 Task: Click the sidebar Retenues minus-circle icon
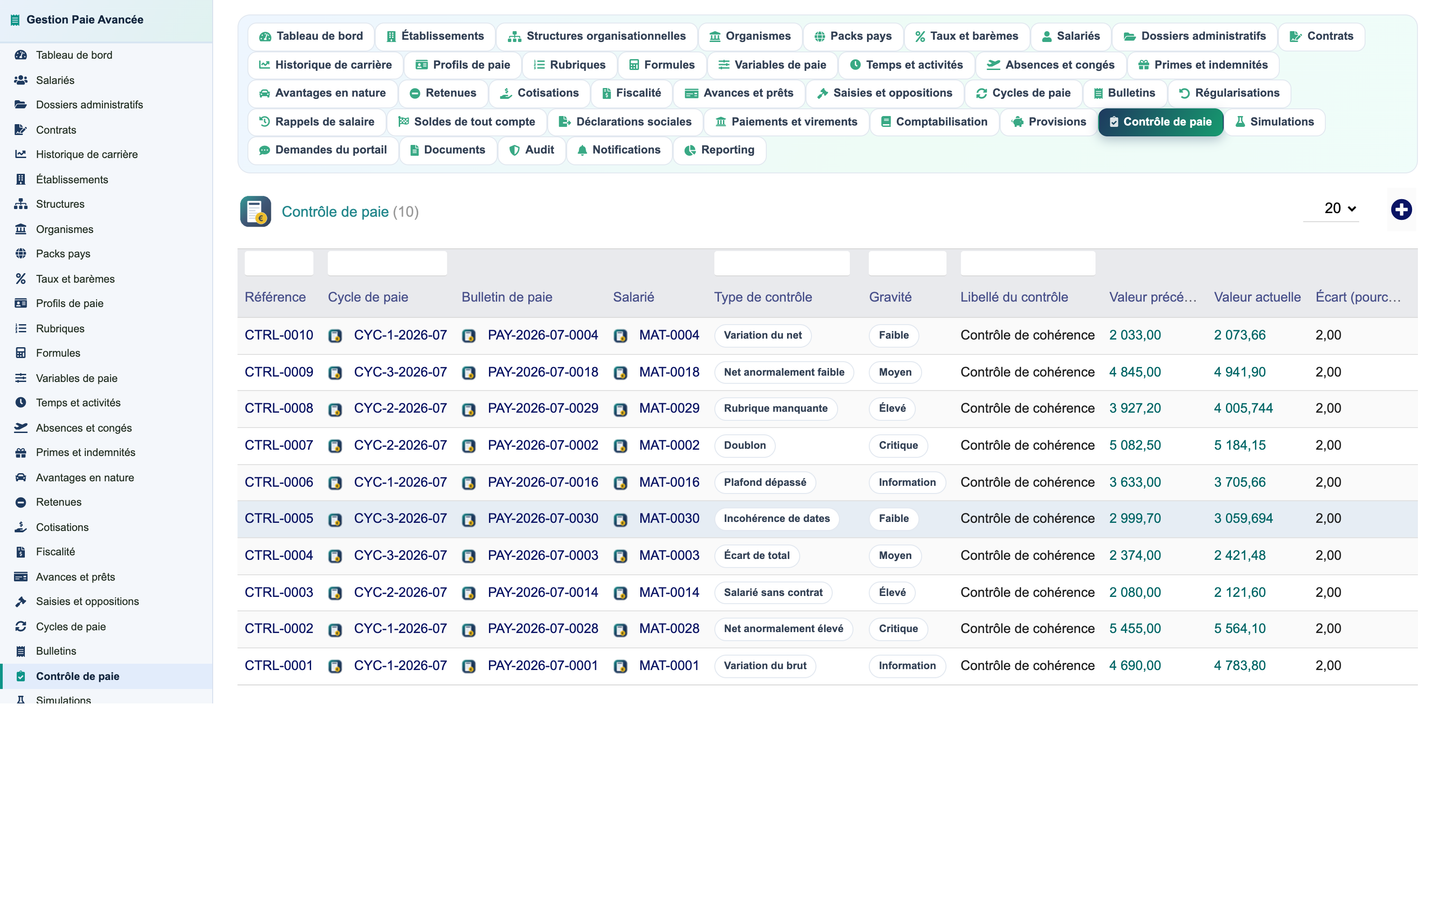pyautogui.click(x=21, y=502)
